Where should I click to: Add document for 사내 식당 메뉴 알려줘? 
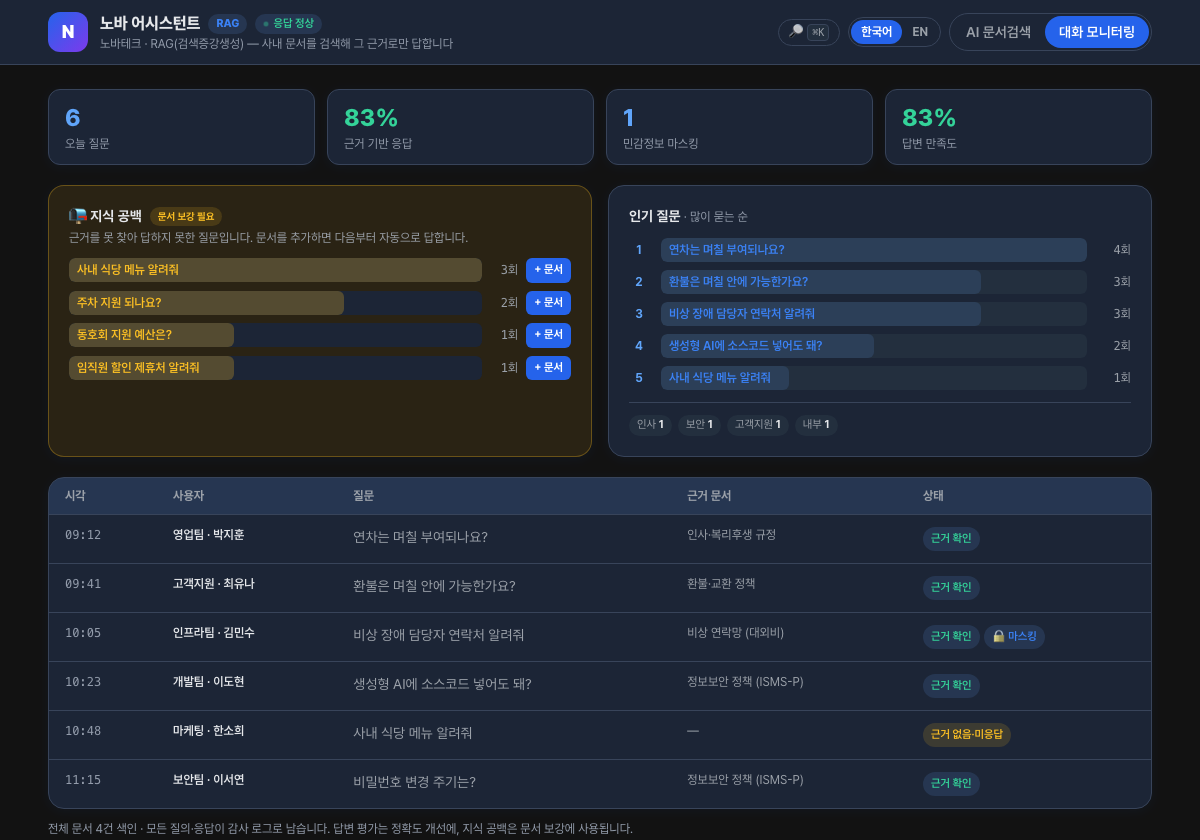point(548,270)
